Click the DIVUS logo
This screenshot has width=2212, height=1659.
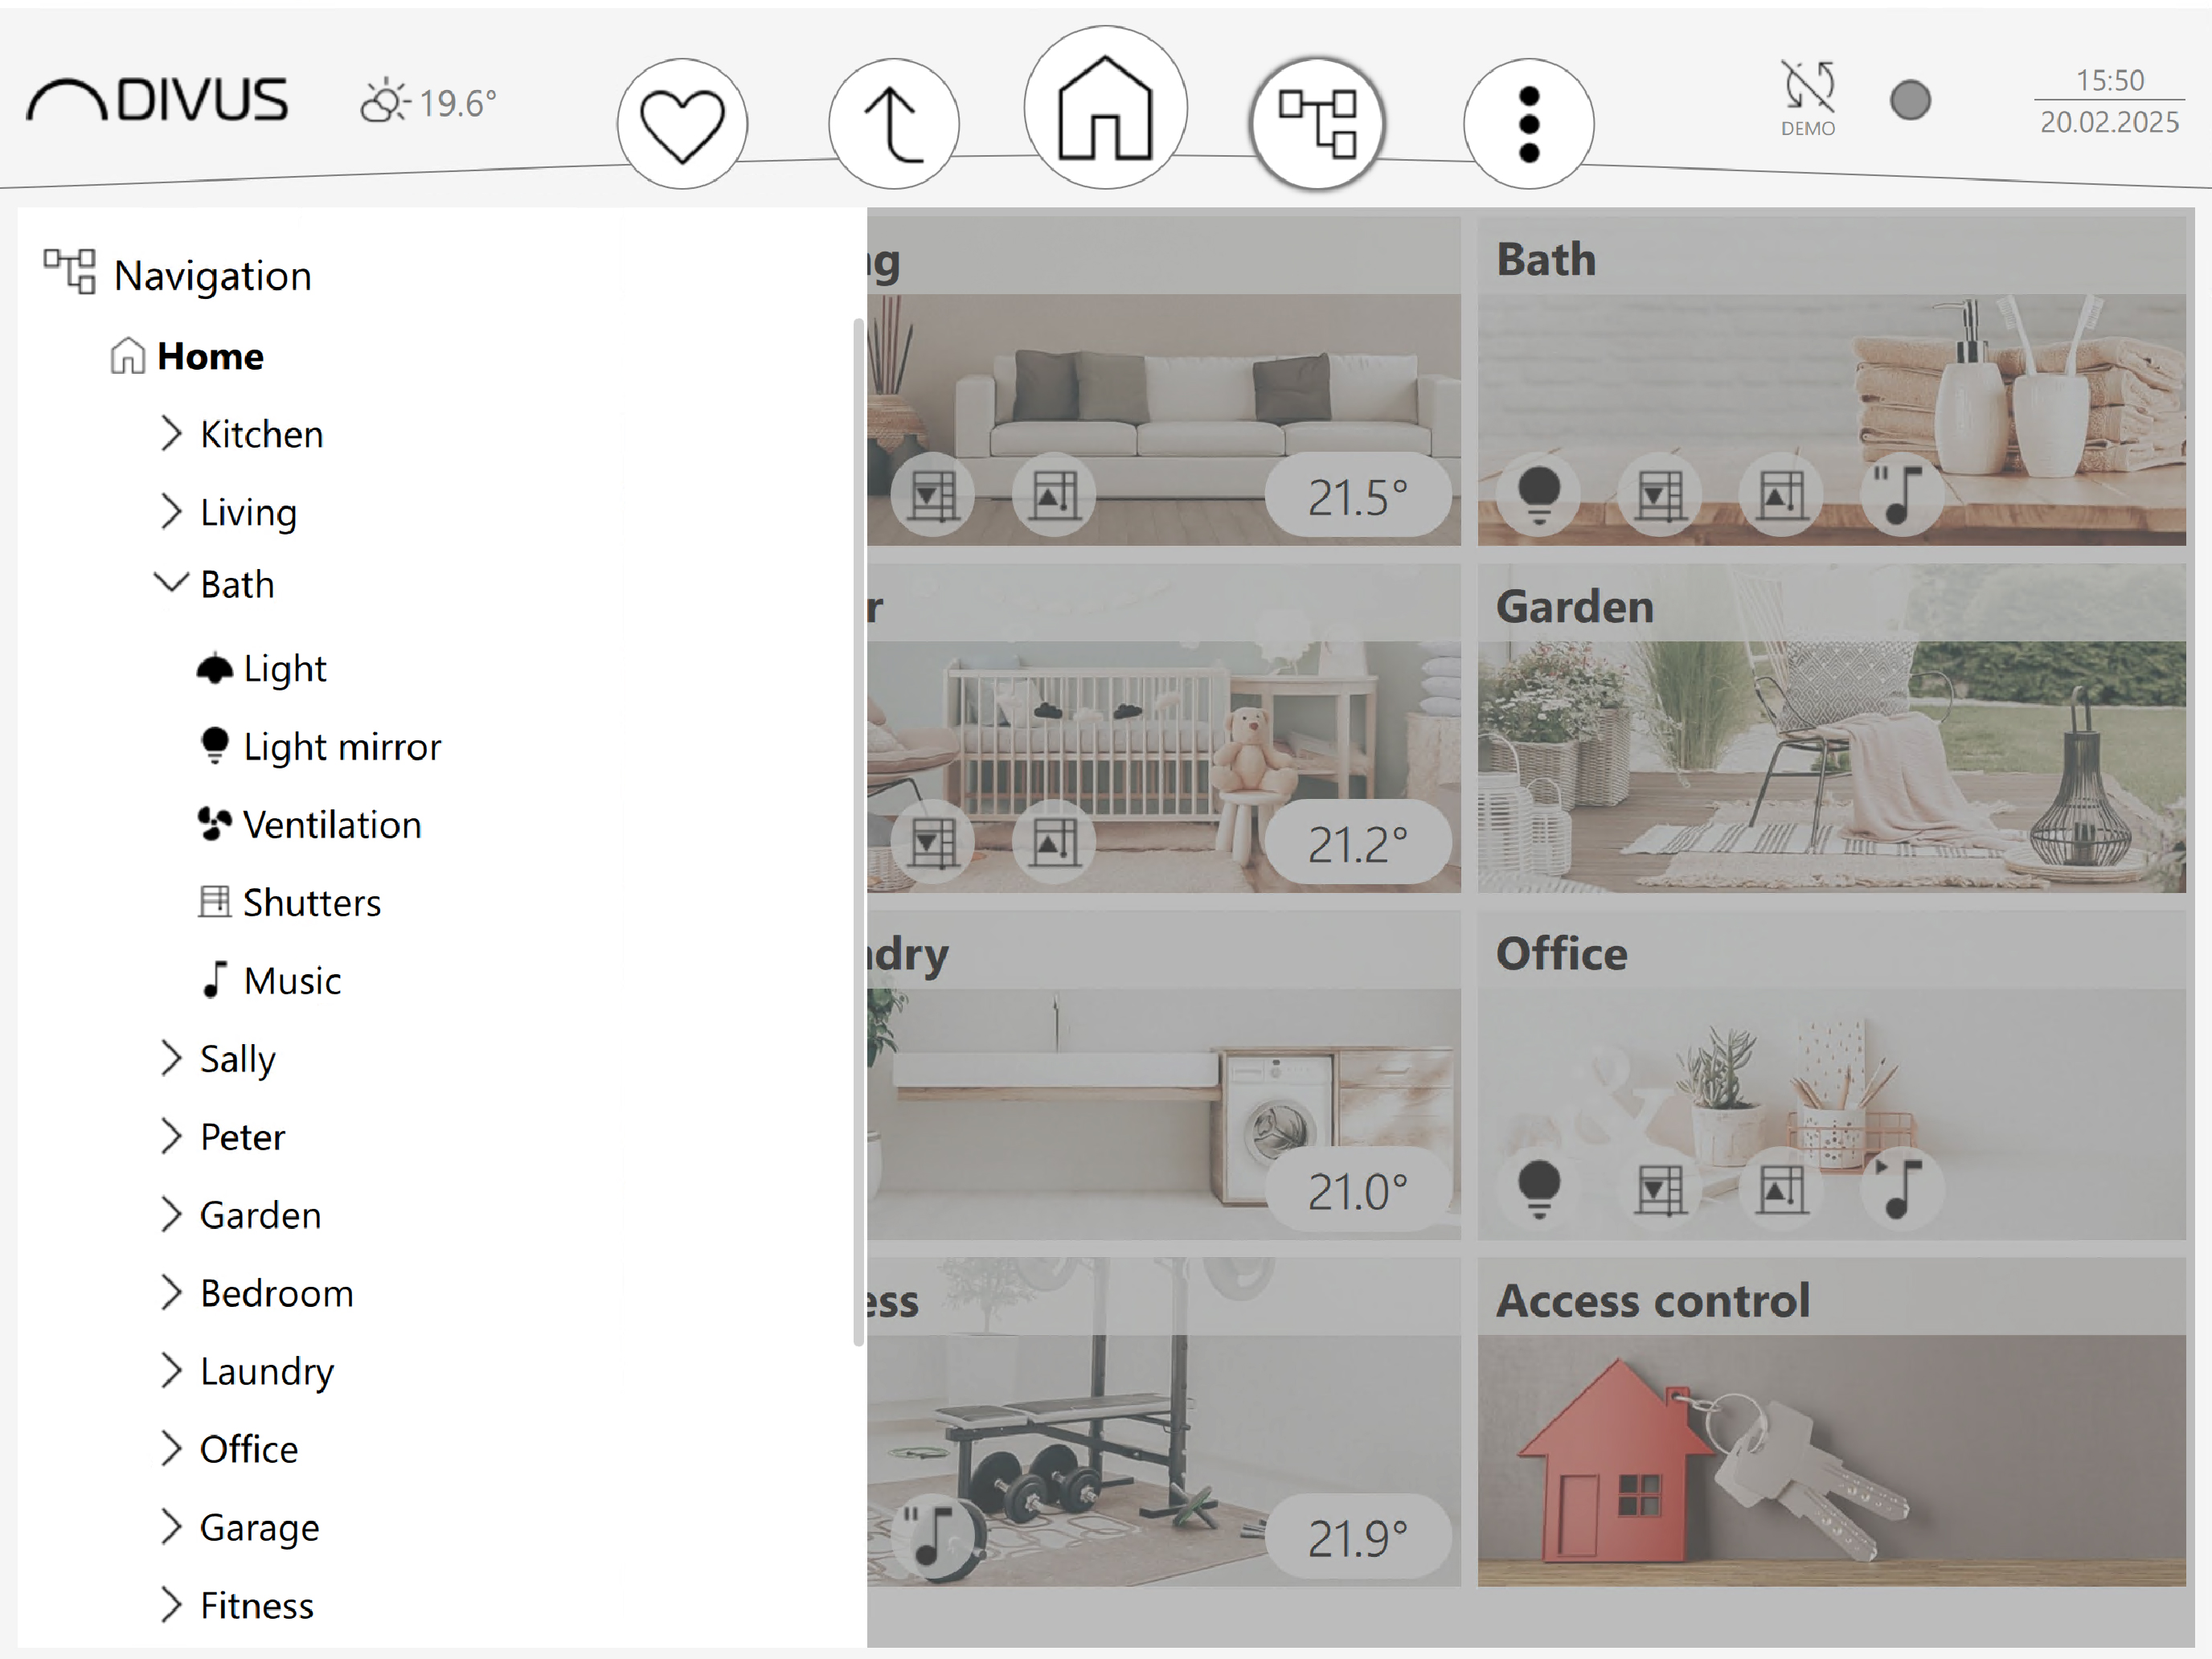click(158, 100)
